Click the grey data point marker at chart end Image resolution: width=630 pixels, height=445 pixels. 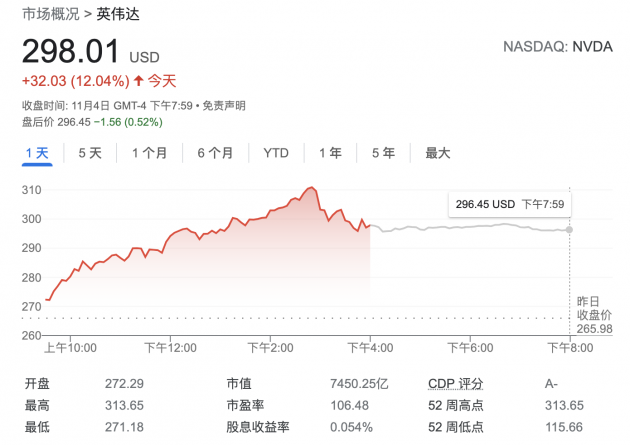pos(570,230)
